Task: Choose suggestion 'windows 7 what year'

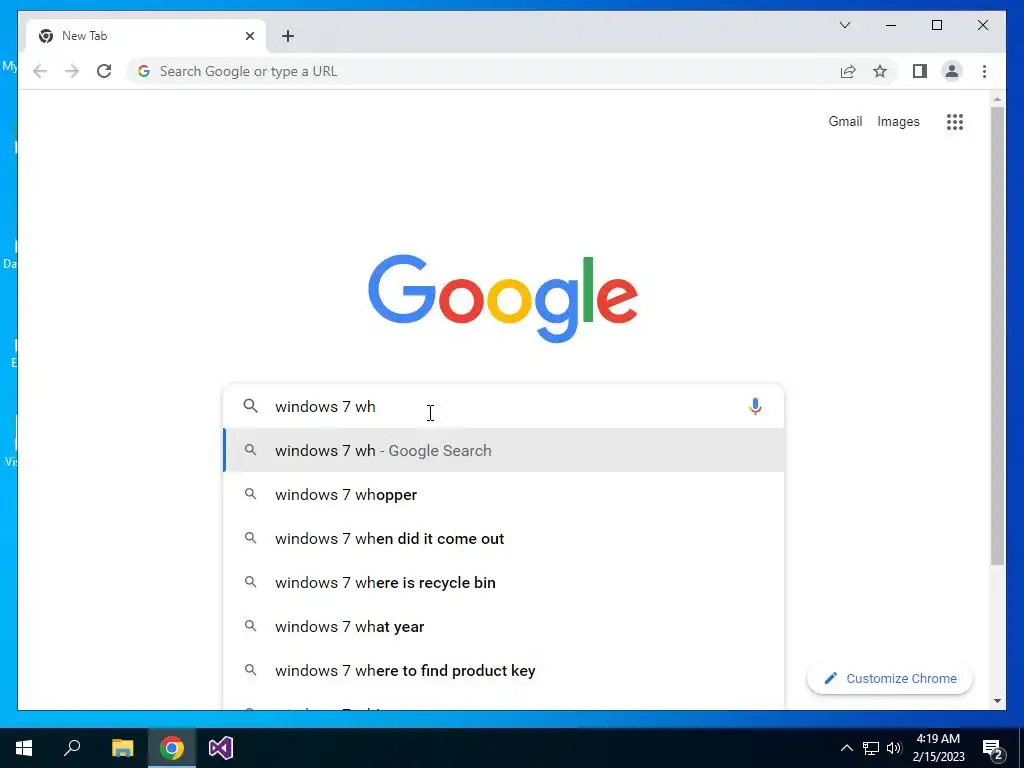Action: (503, 626)
